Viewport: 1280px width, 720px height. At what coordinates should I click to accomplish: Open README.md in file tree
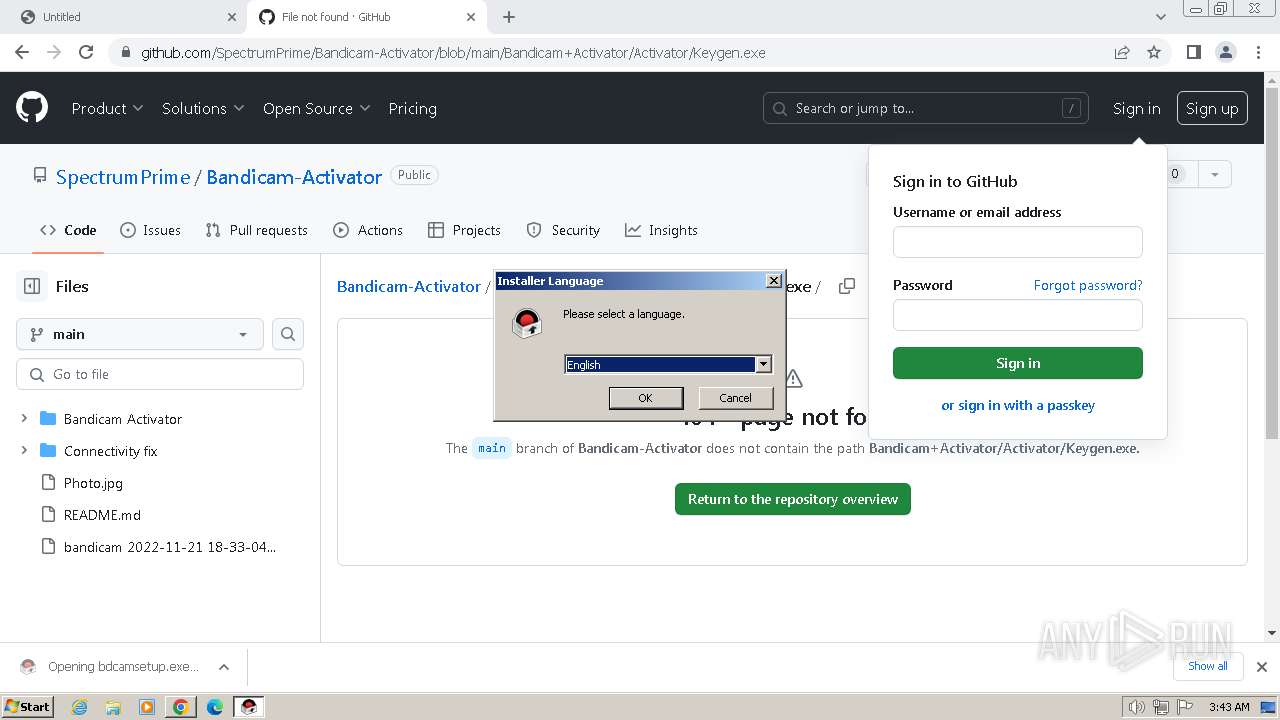tap(102, 515)
